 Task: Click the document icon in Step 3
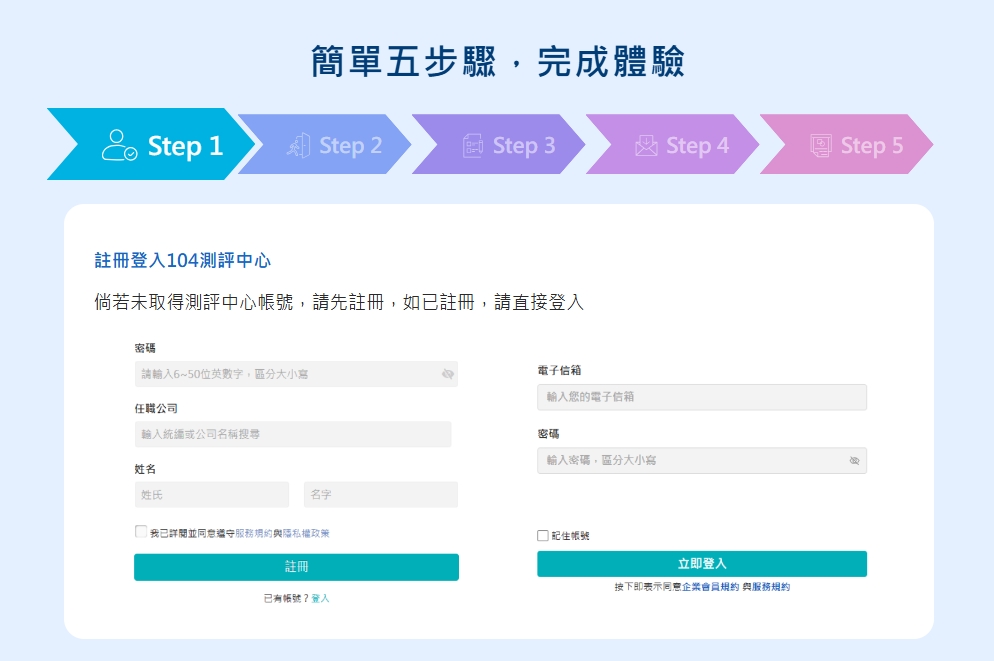pos(472,146)
